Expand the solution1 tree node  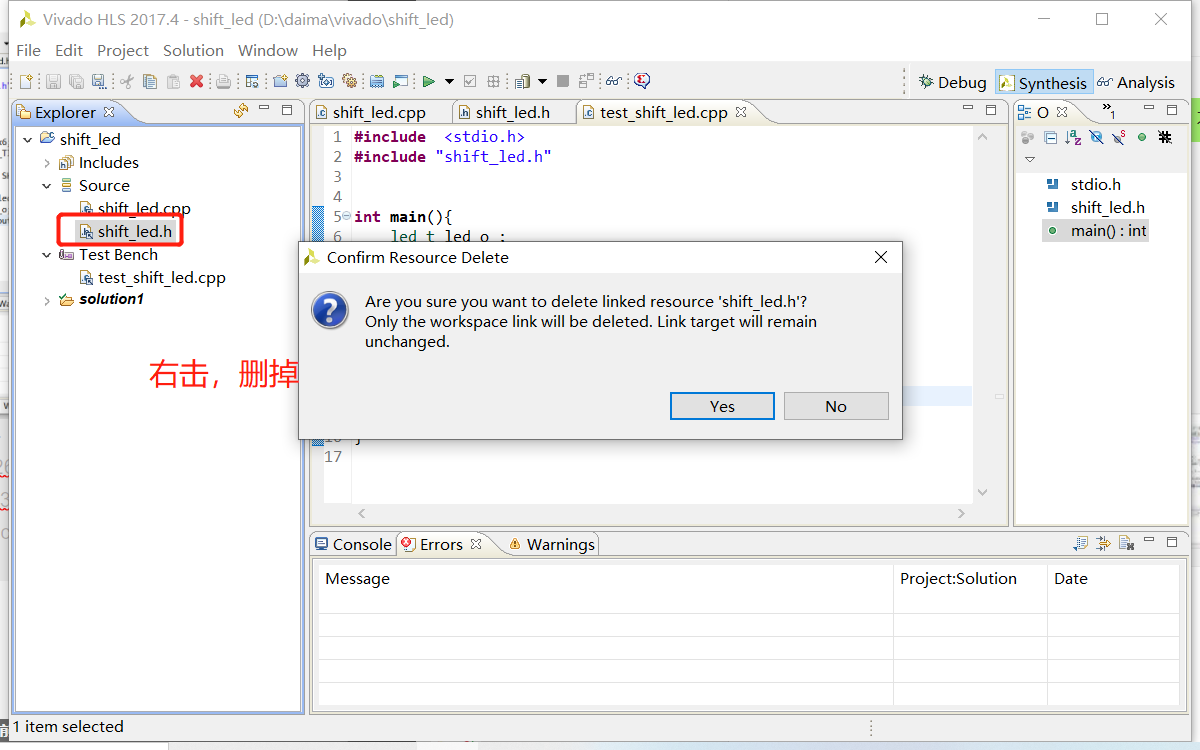(x=47, y=300)
